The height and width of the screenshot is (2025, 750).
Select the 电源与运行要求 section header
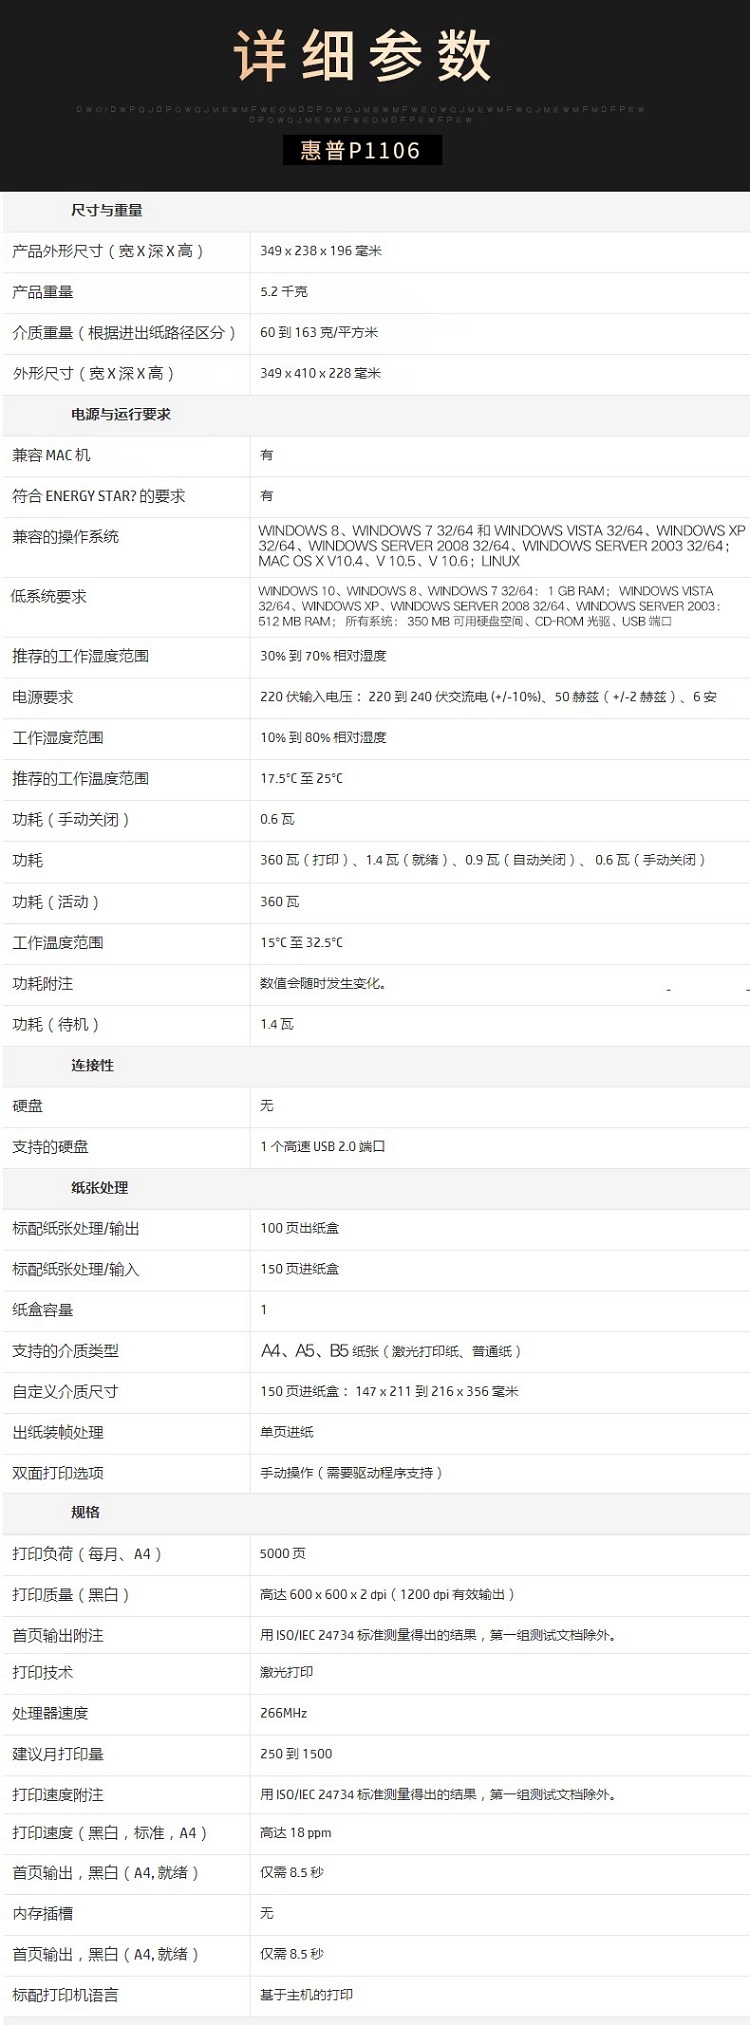tap(121, 414)
